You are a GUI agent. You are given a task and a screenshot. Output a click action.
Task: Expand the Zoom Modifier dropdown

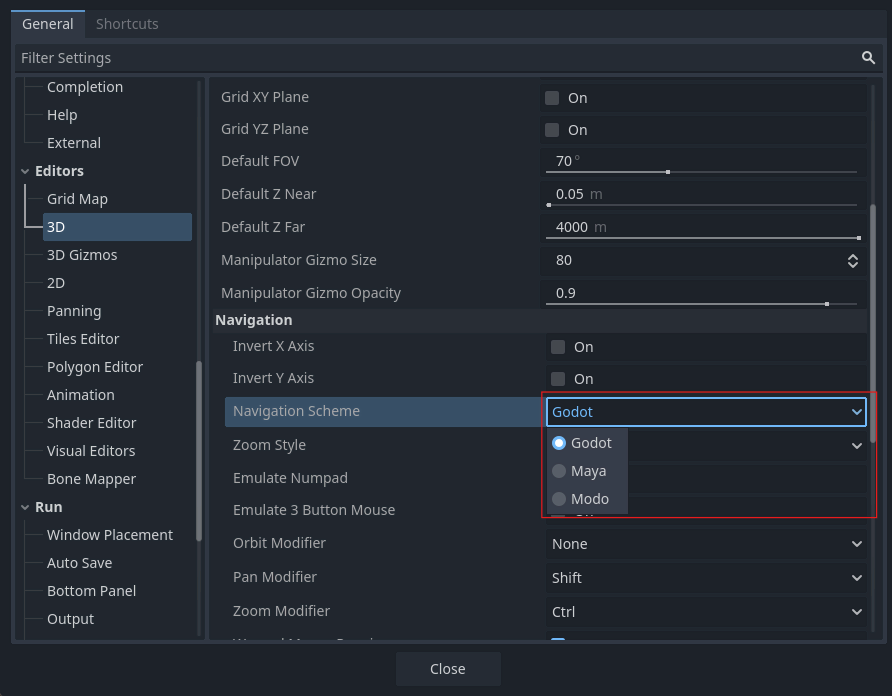click(x=706, y=612)
